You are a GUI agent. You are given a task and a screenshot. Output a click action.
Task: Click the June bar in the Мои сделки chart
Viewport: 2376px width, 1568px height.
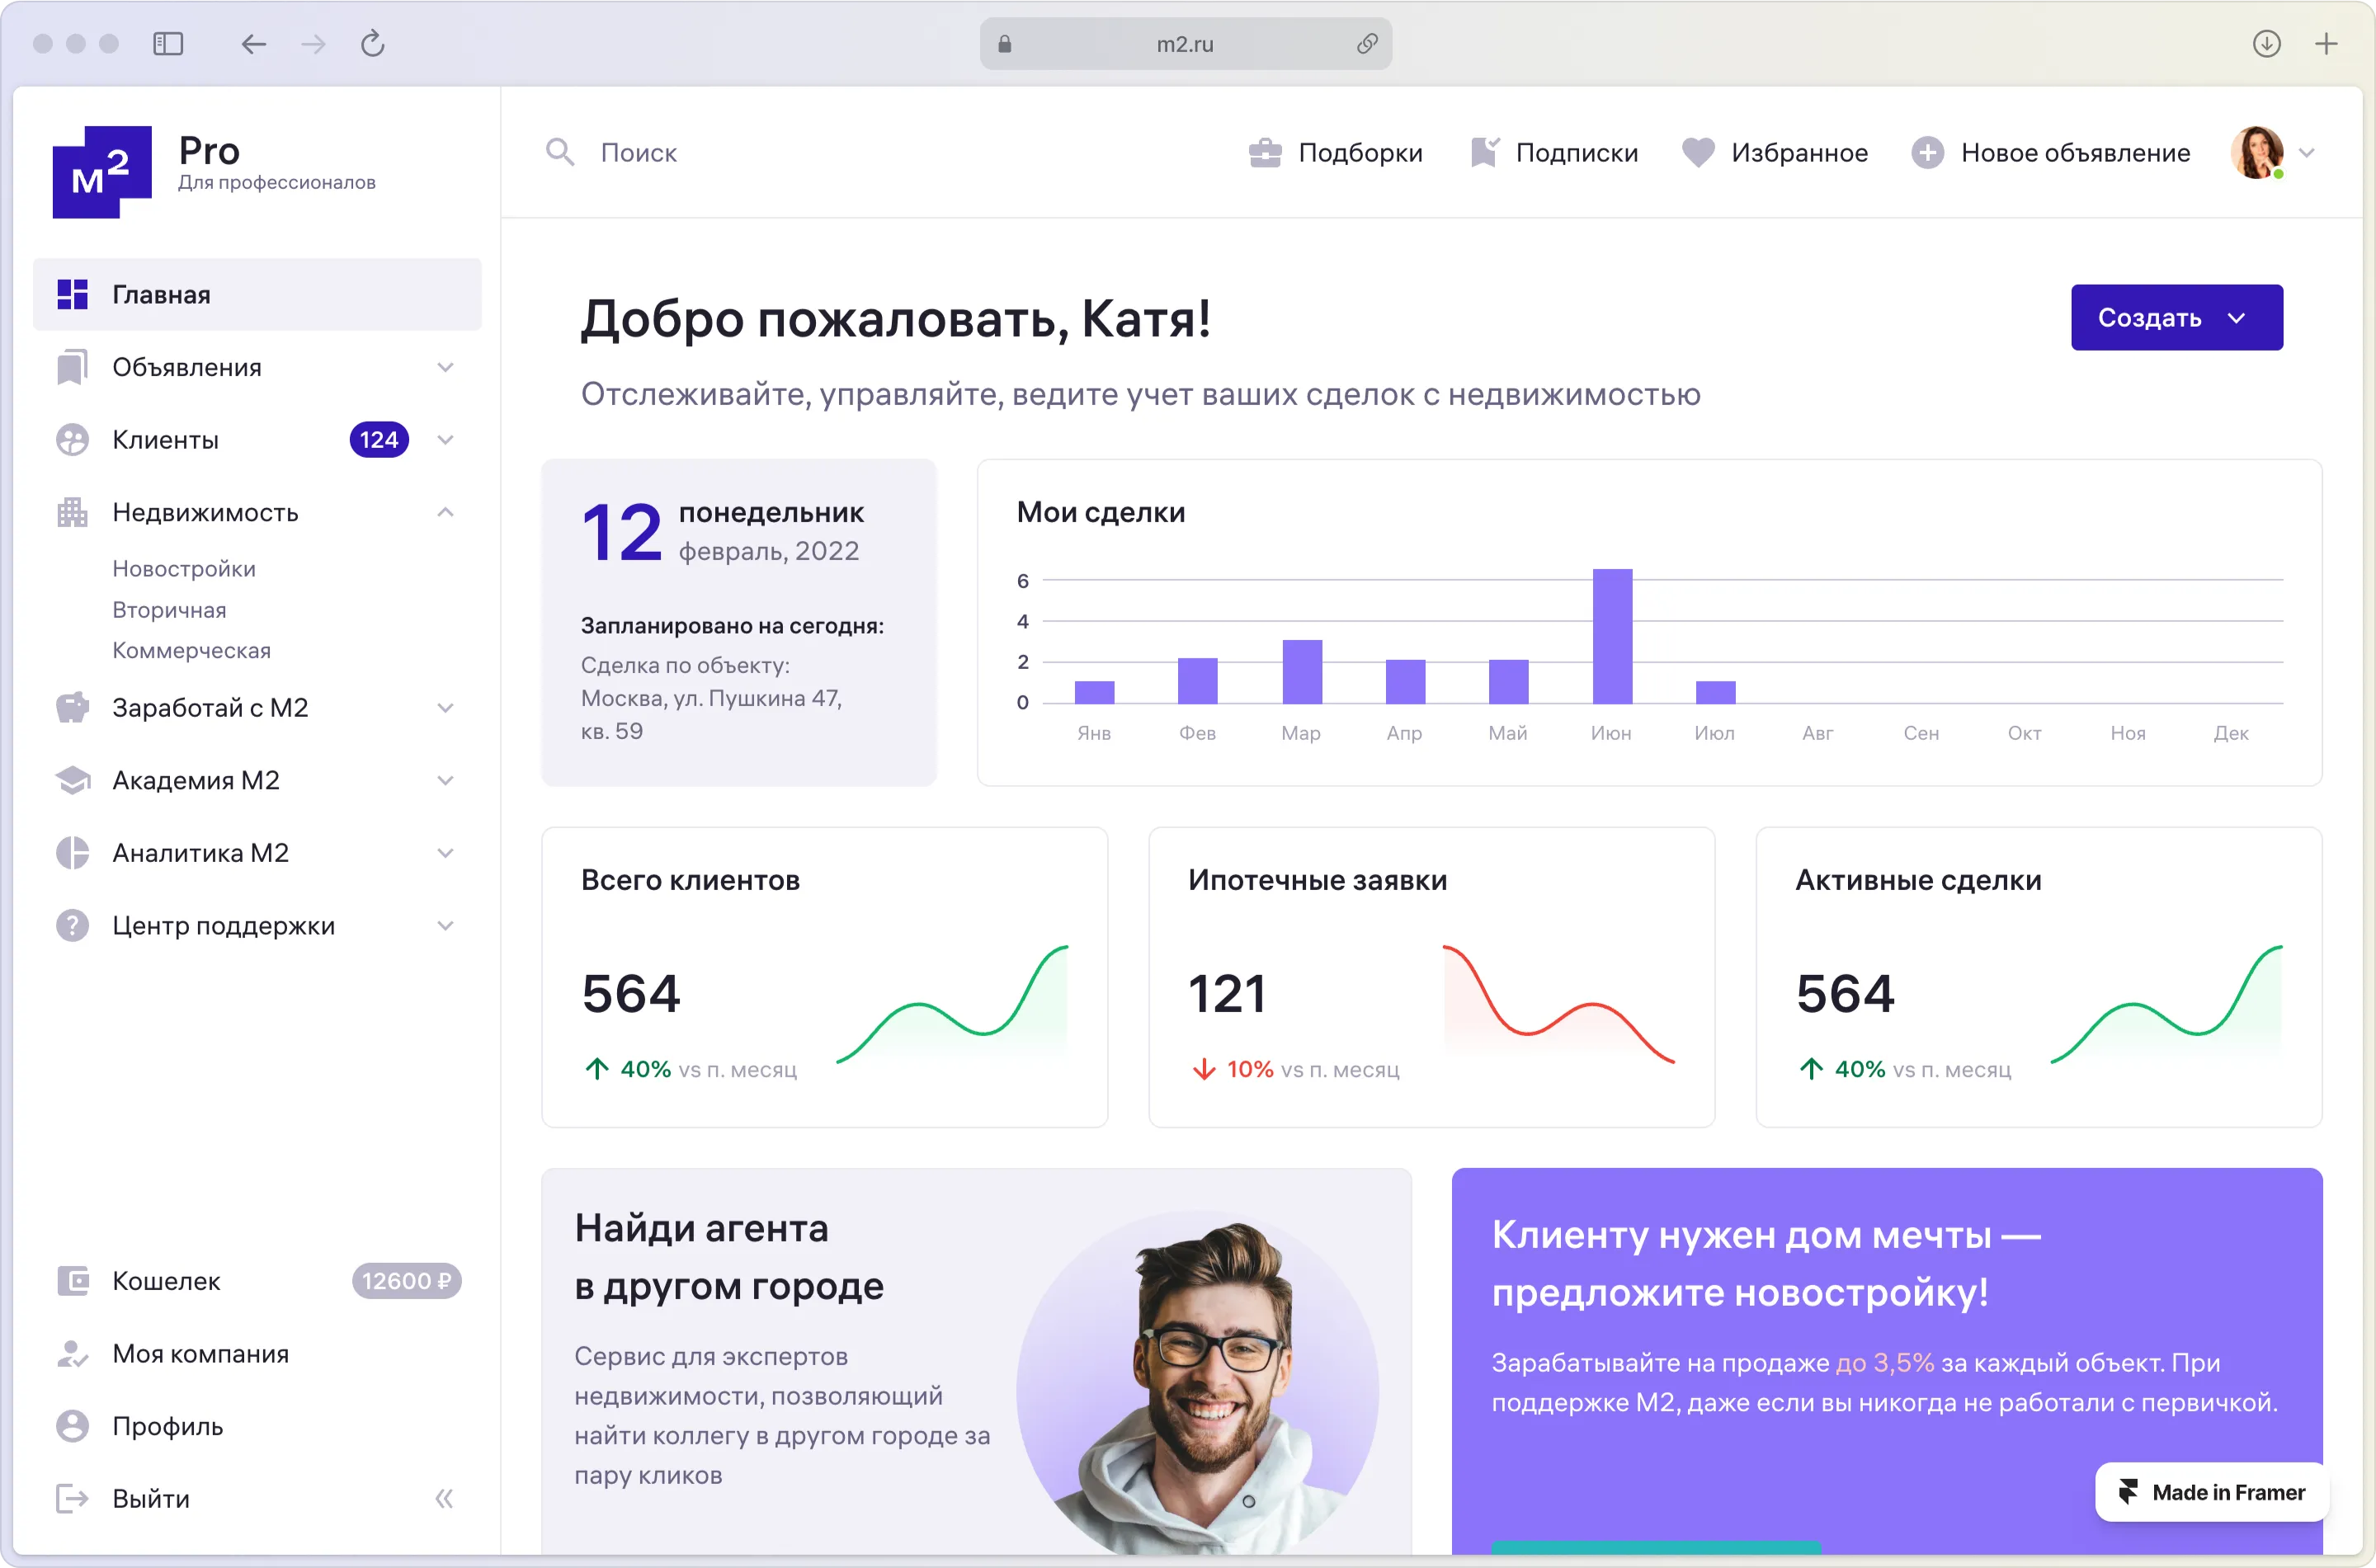click(x=1611, y=636)
